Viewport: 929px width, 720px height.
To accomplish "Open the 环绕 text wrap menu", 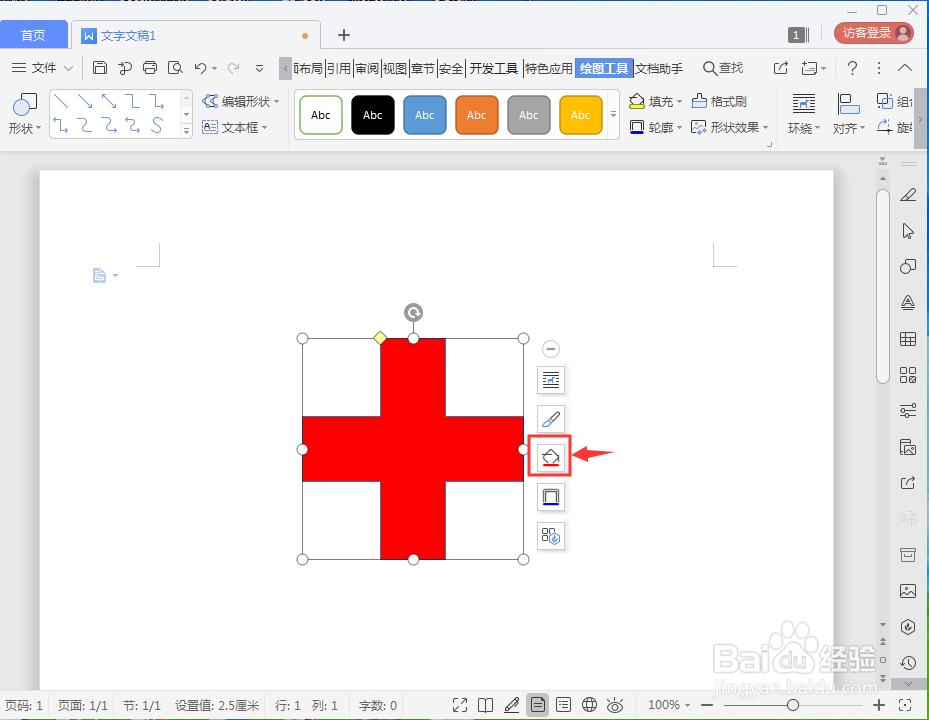I will (x=803, y=114).
